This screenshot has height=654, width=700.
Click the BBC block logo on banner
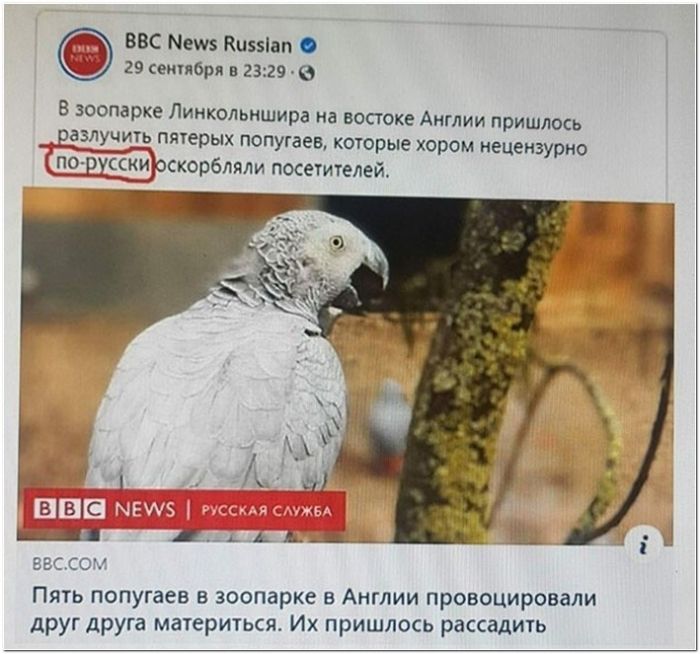pyautogui.click(x=70, y=508)
